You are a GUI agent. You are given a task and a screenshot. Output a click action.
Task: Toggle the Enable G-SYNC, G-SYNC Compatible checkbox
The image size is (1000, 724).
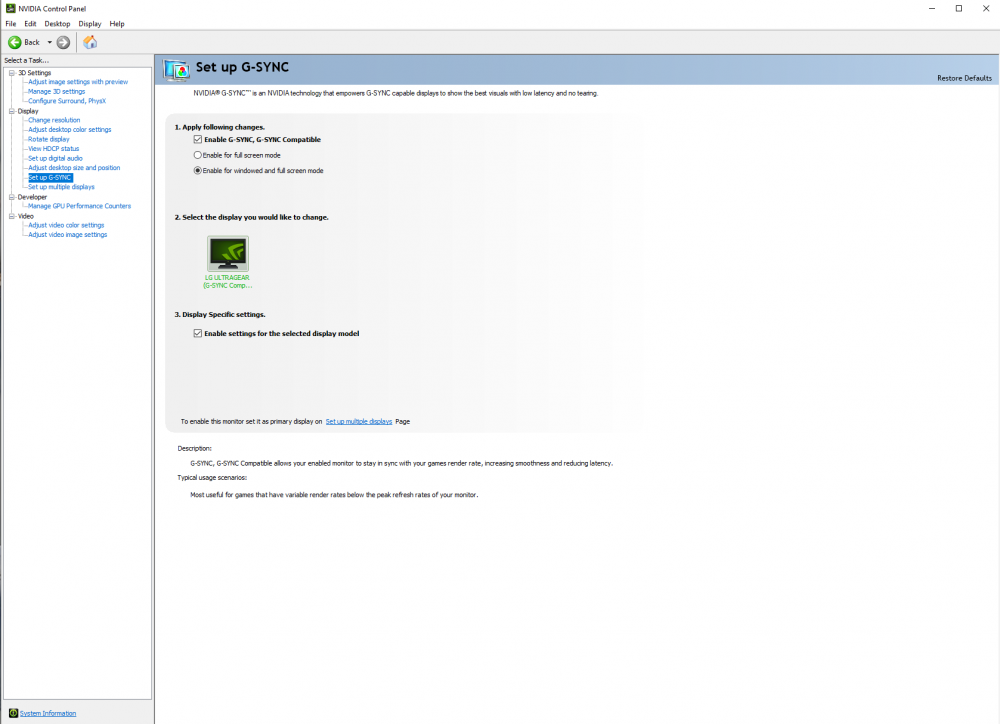pyautogui.click(x=197, y=140)
